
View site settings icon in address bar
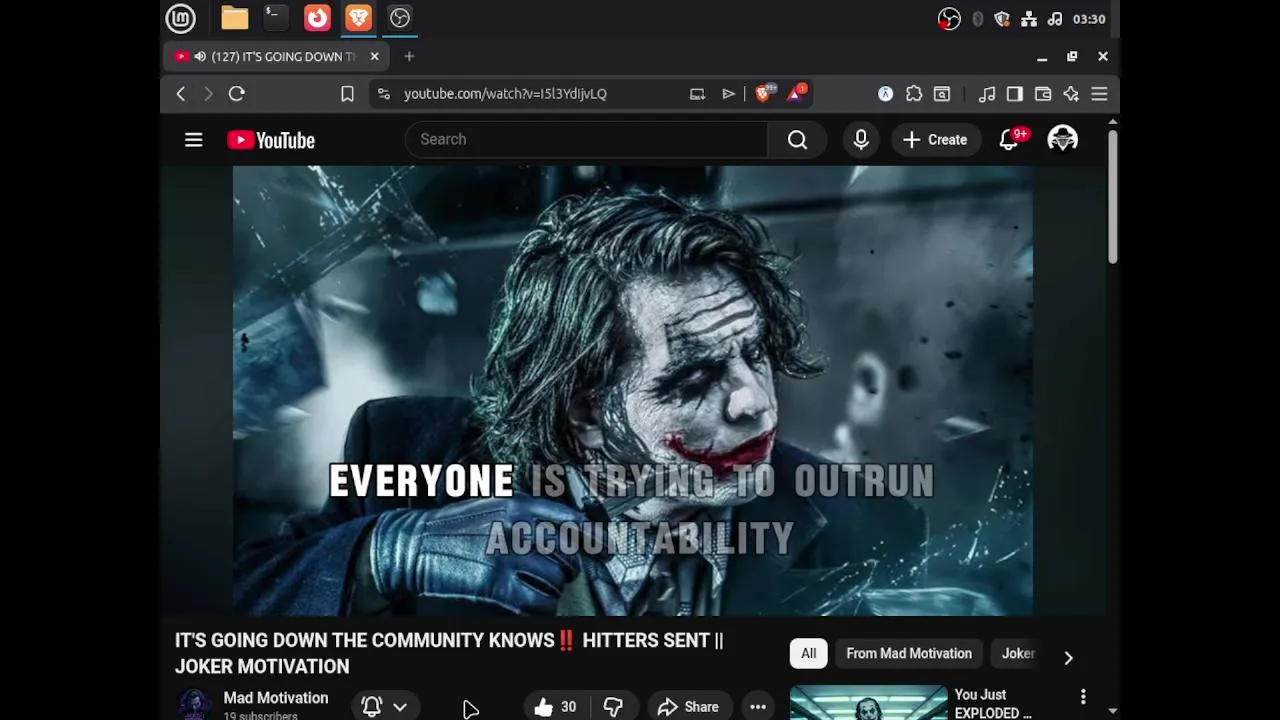coord(384,94)
